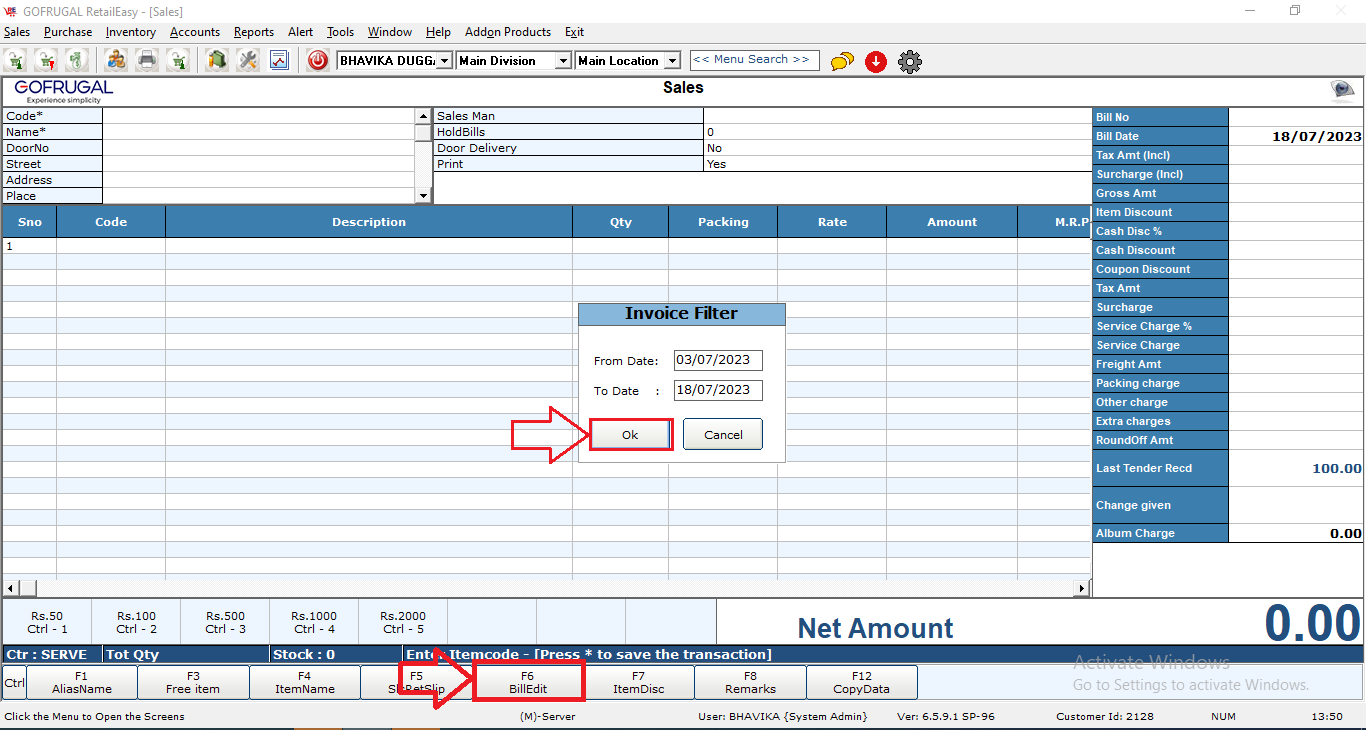The height and width of the screenshot is (730, 1366).
Task: Click the Amount column header
Action: point(952,222)
